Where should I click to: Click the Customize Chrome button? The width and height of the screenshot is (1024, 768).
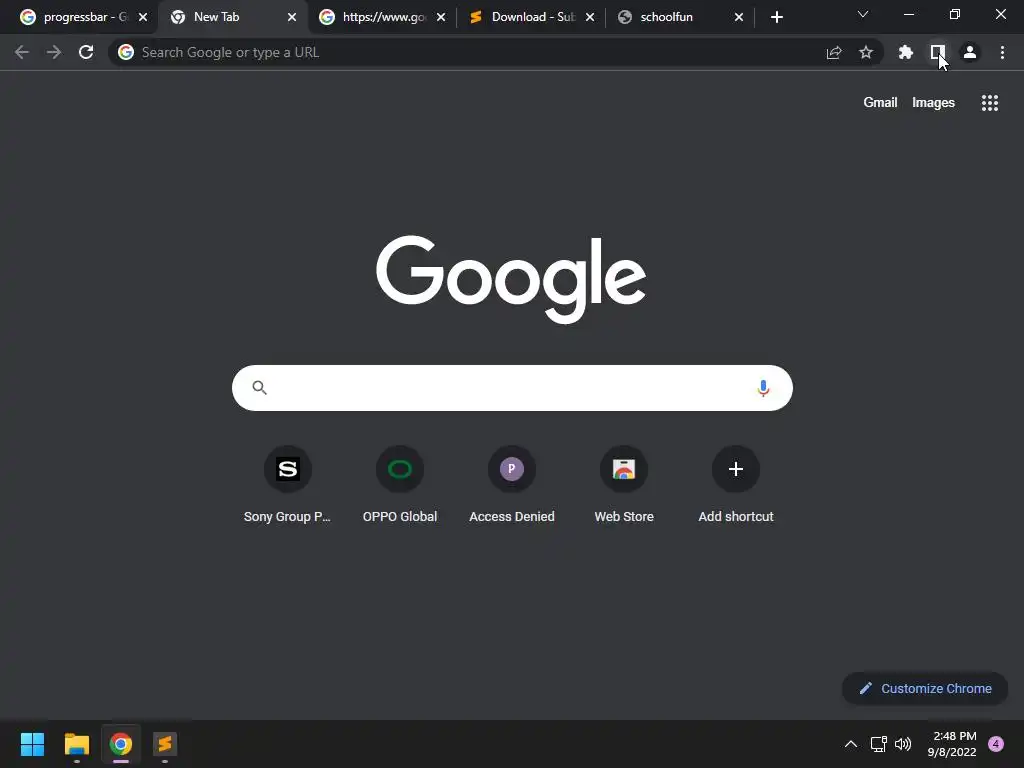(925, 688)
